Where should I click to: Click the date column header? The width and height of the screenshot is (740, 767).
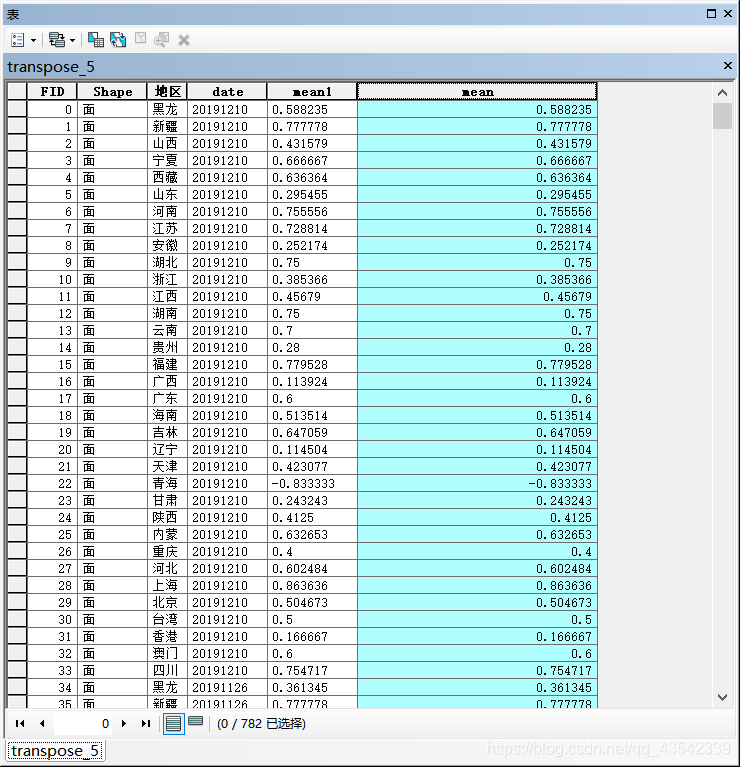[x=227, y=91]
